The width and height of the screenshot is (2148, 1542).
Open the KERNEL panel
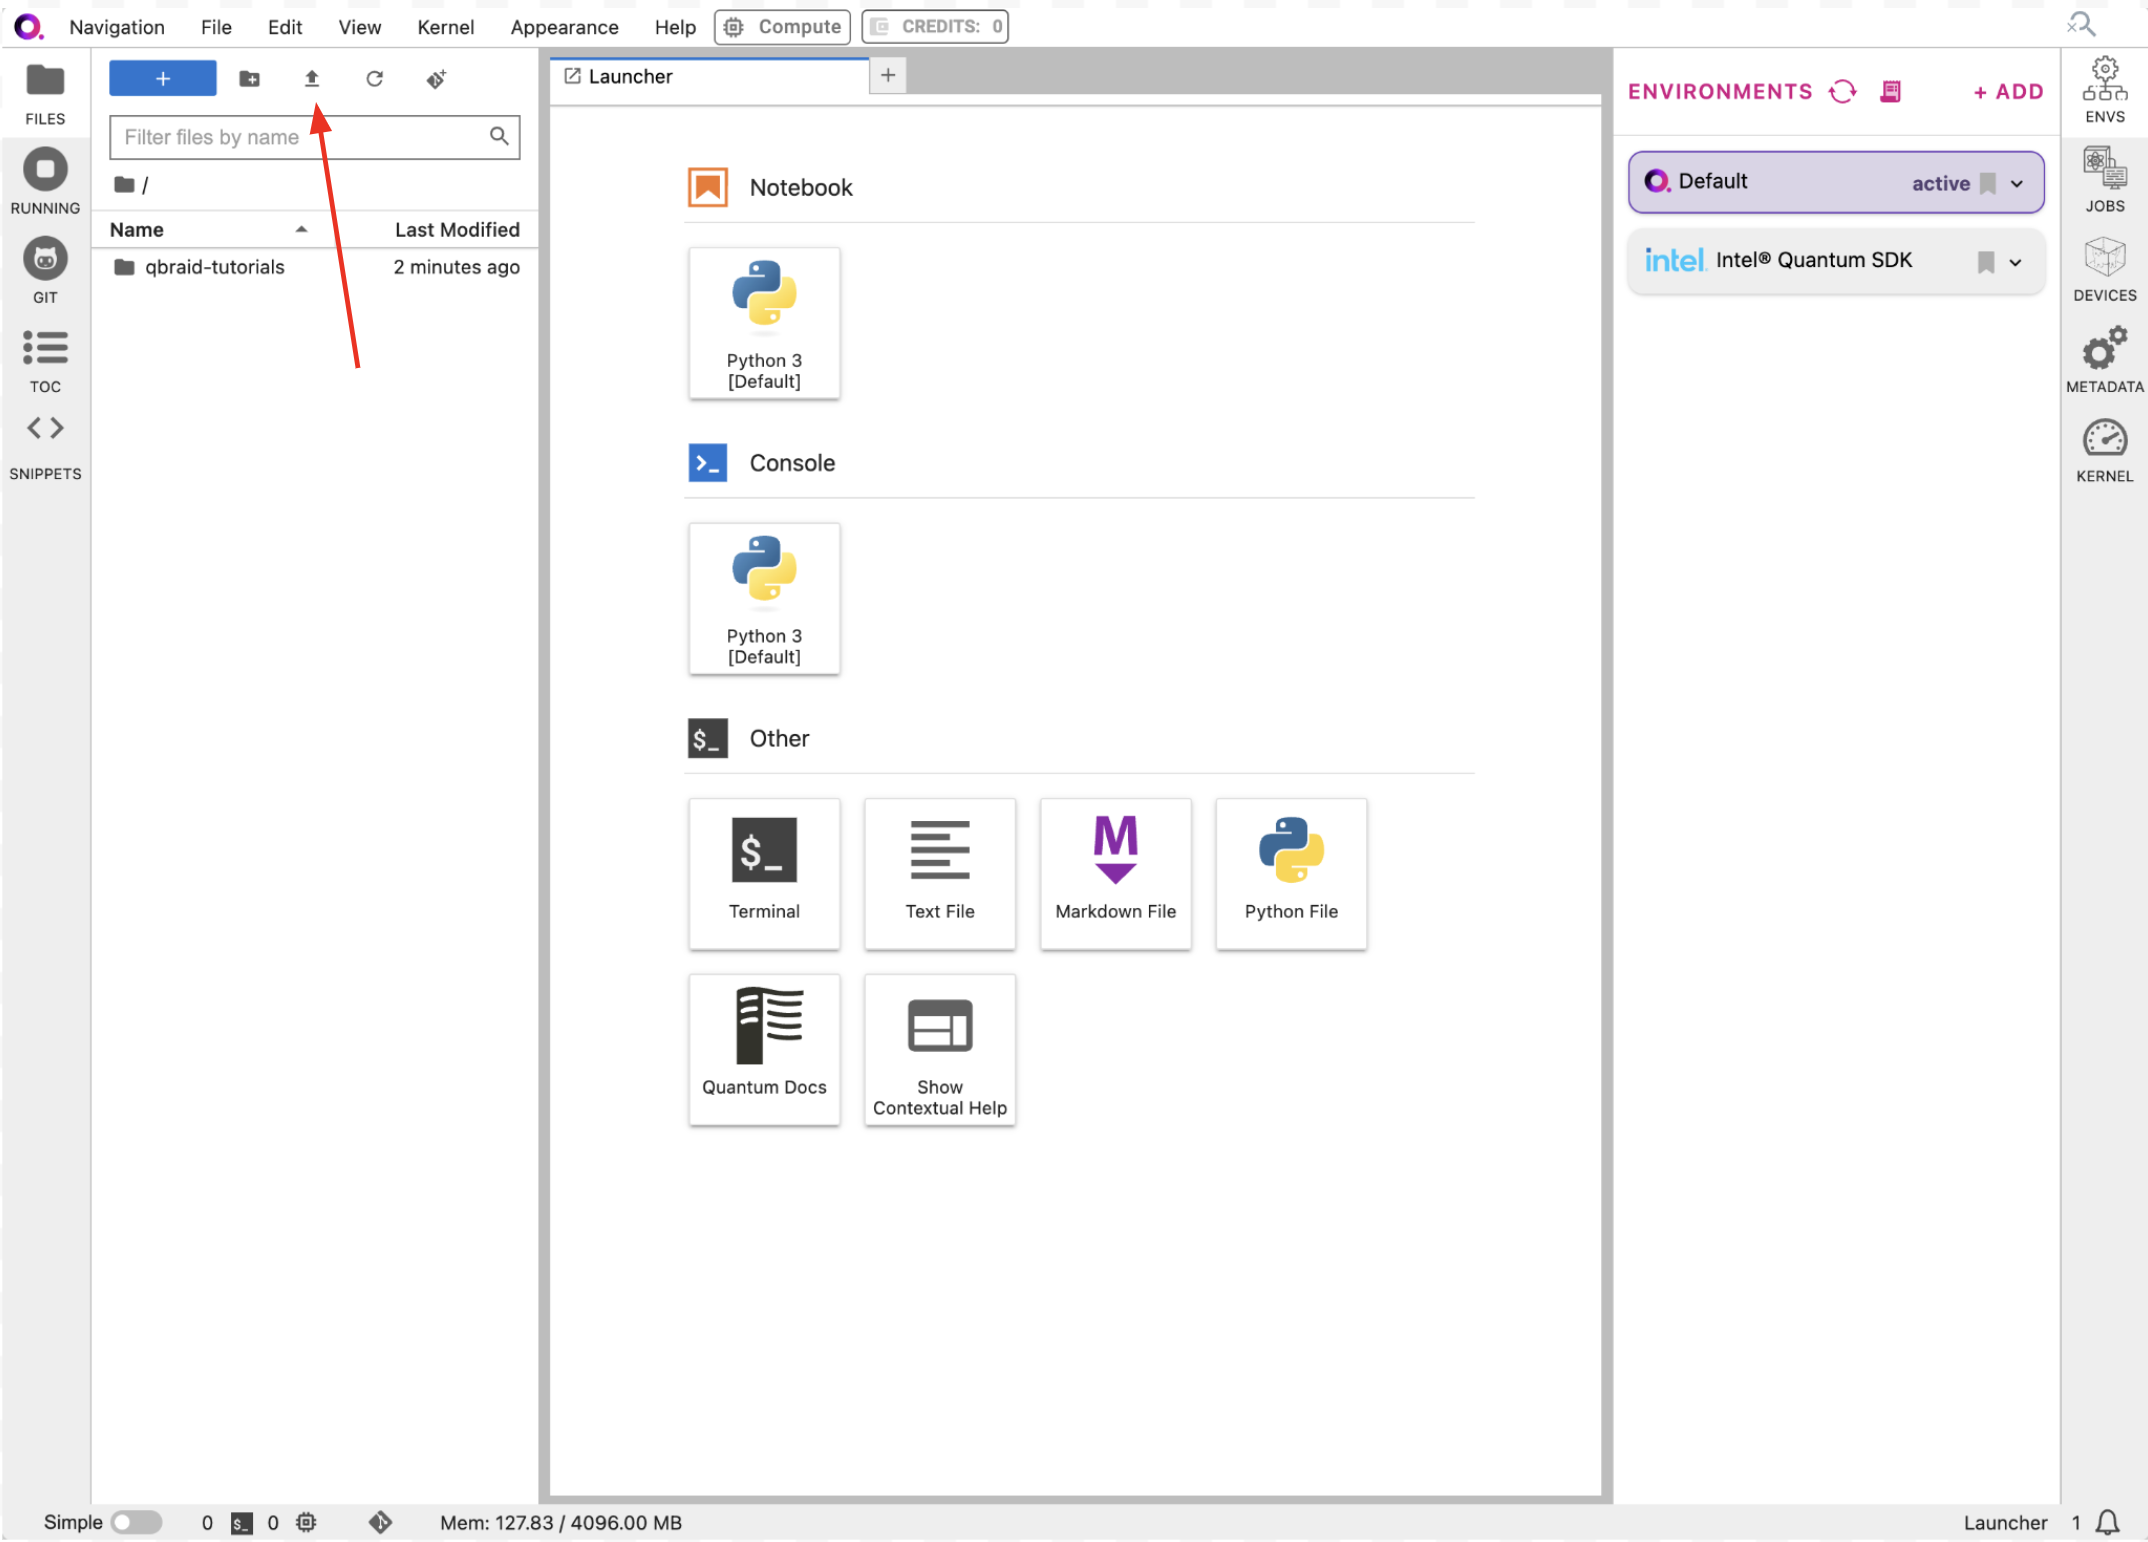point(2104,450)
